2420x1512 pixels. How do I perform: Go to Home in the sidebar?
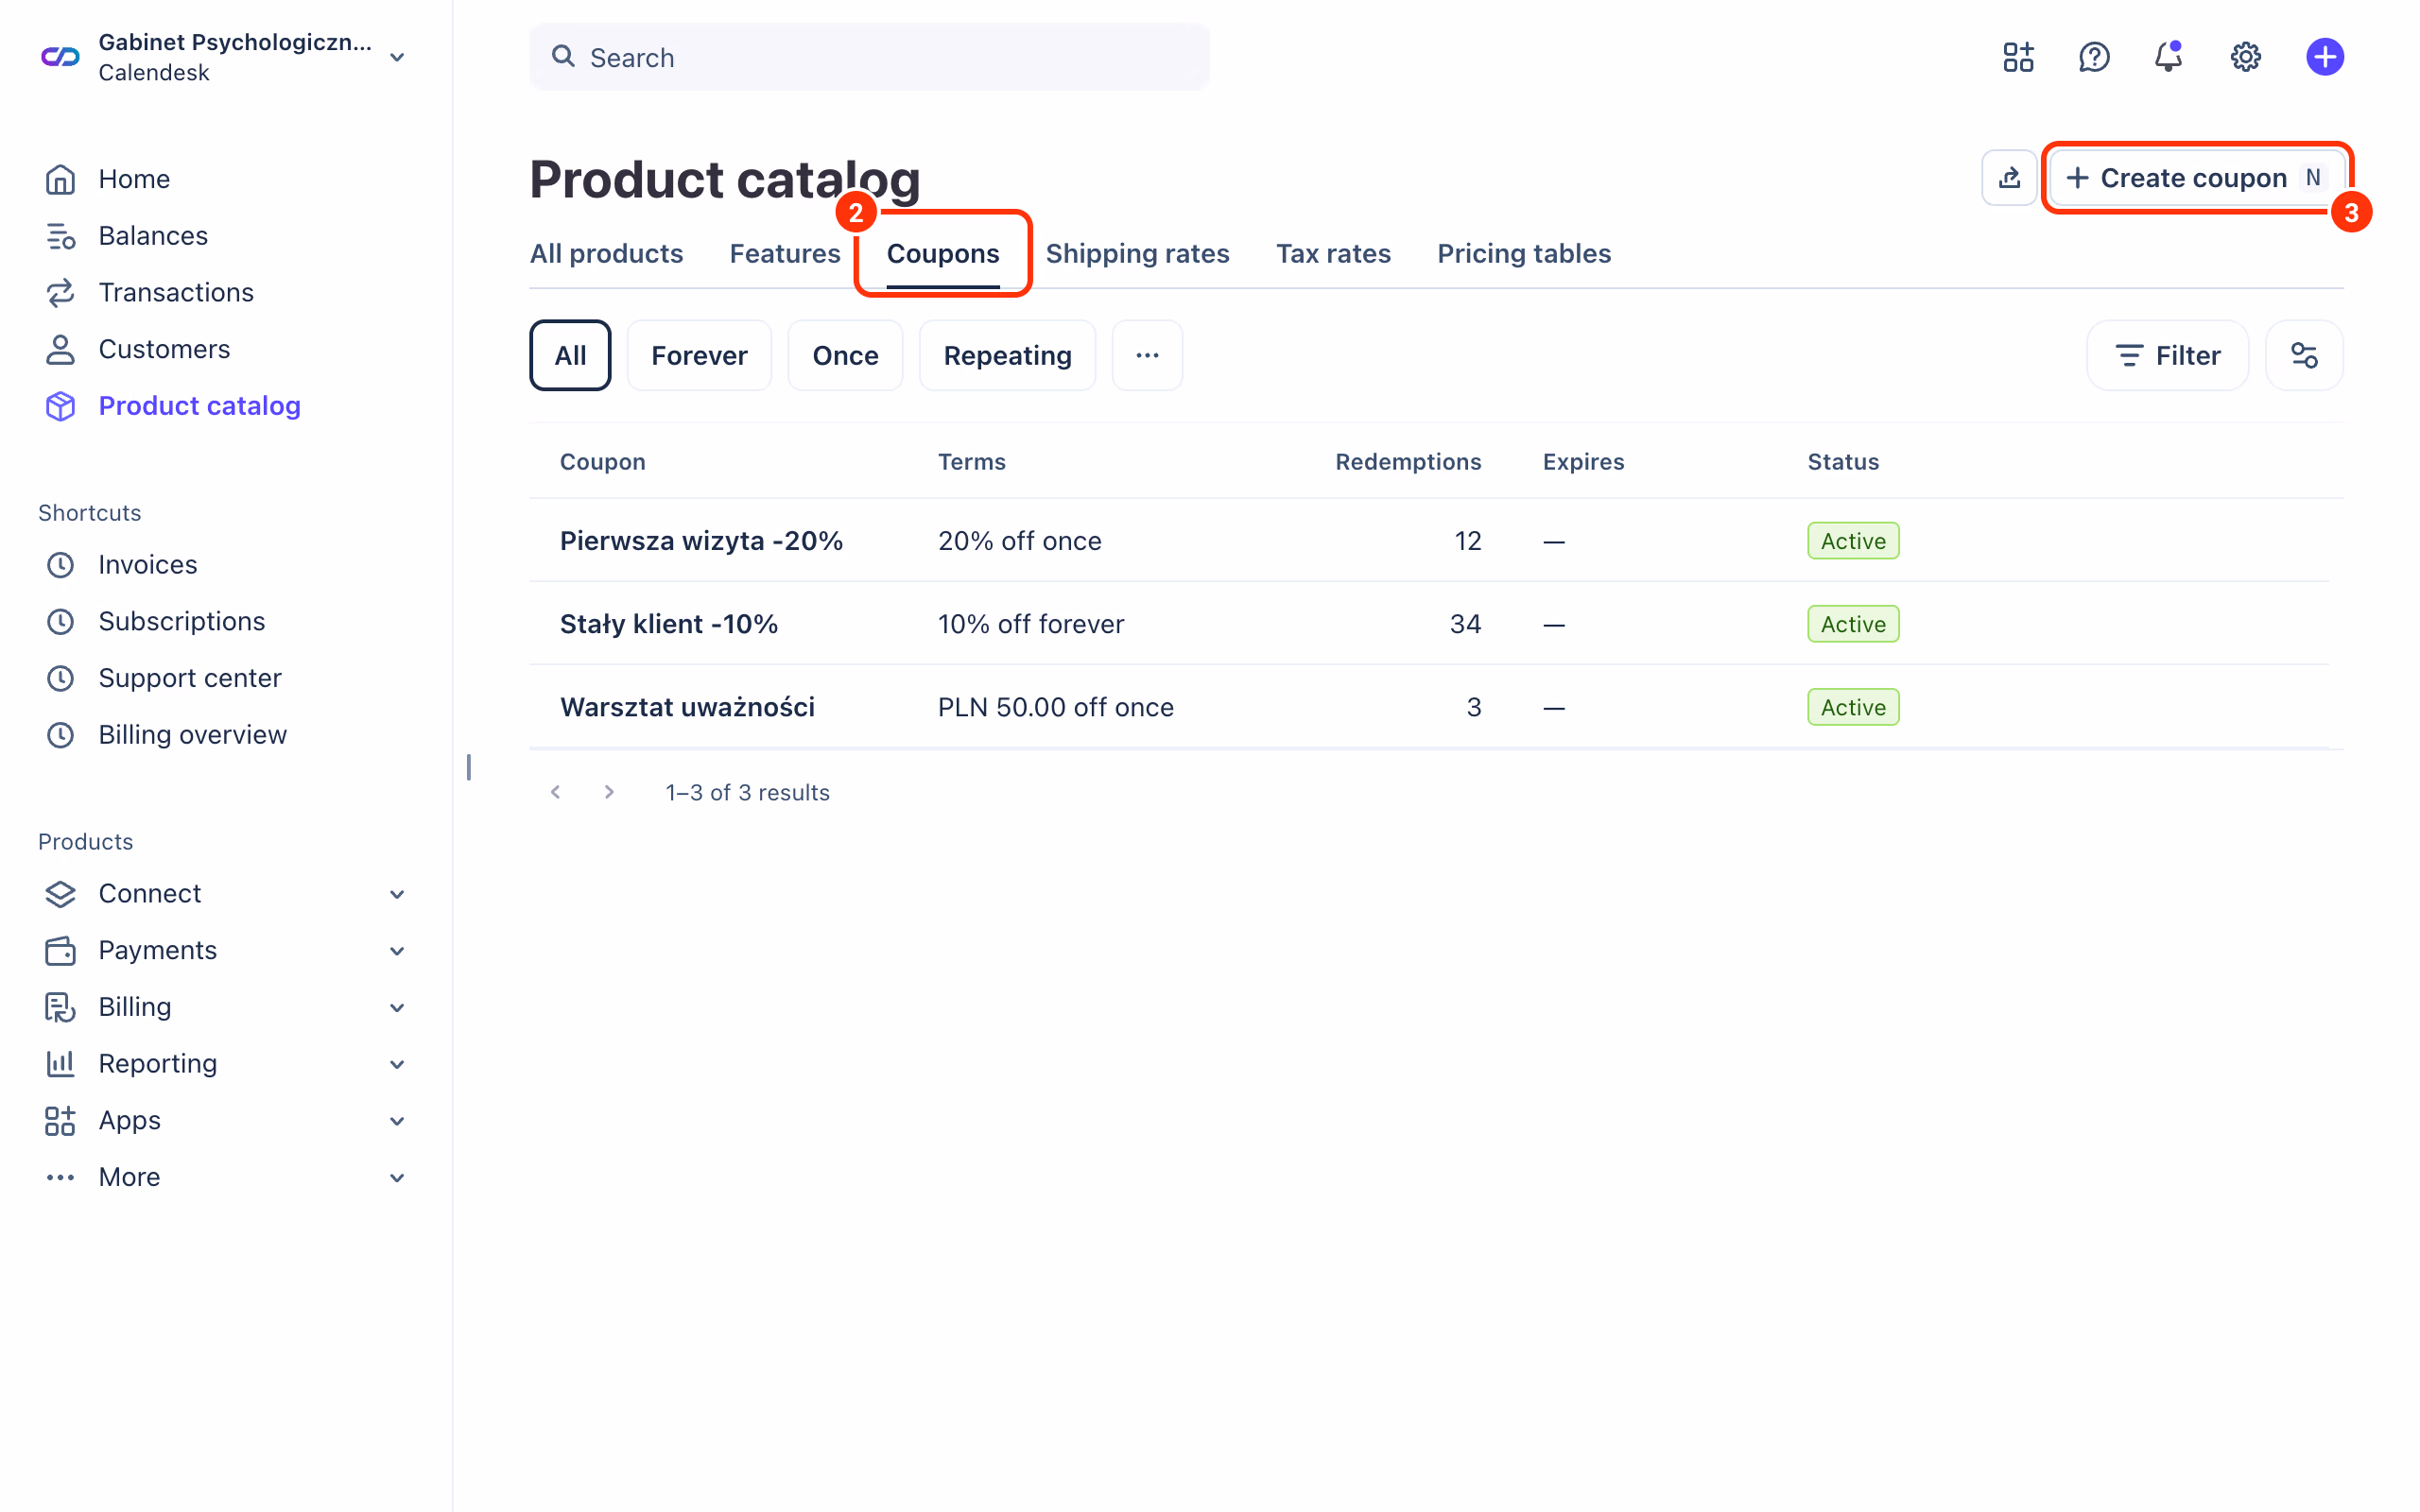point(134,179)
